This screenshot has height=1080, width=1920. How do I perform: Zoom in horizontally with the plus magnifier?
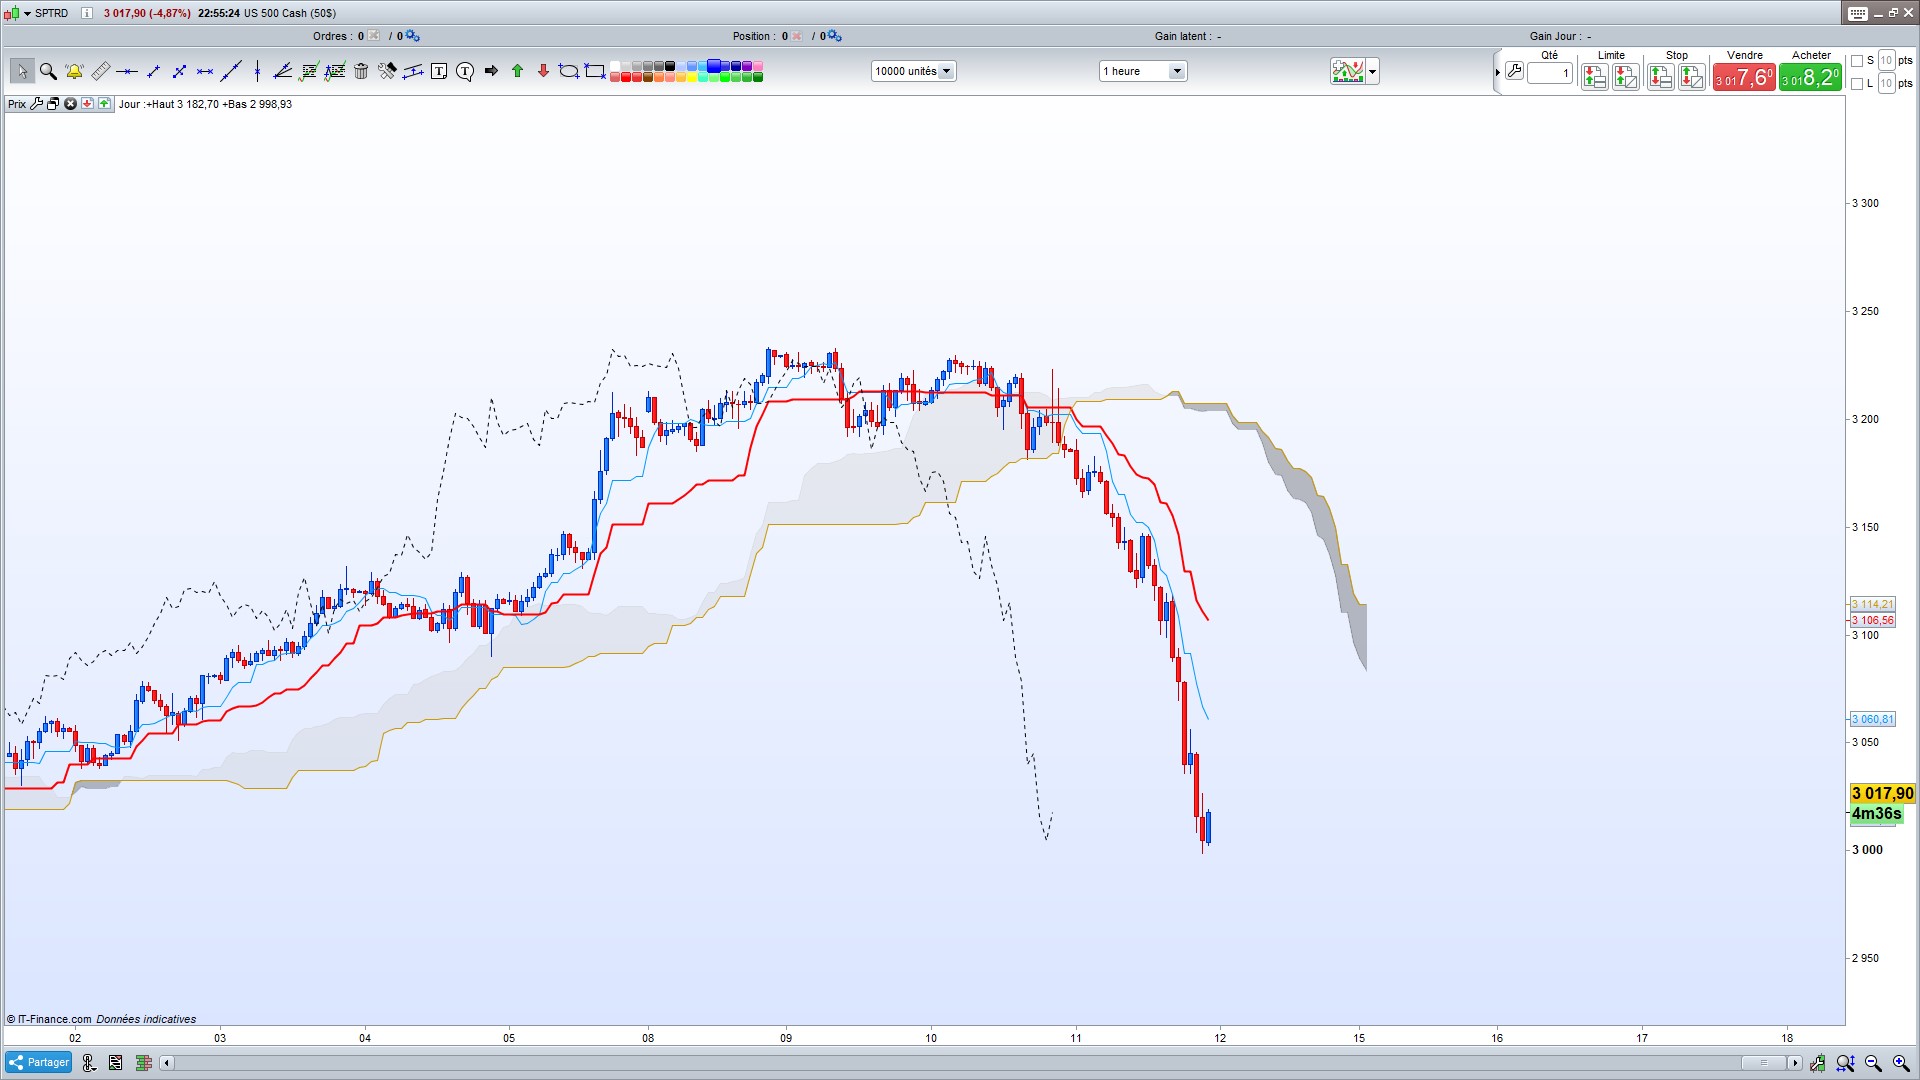click(x=1901, y=1063)
